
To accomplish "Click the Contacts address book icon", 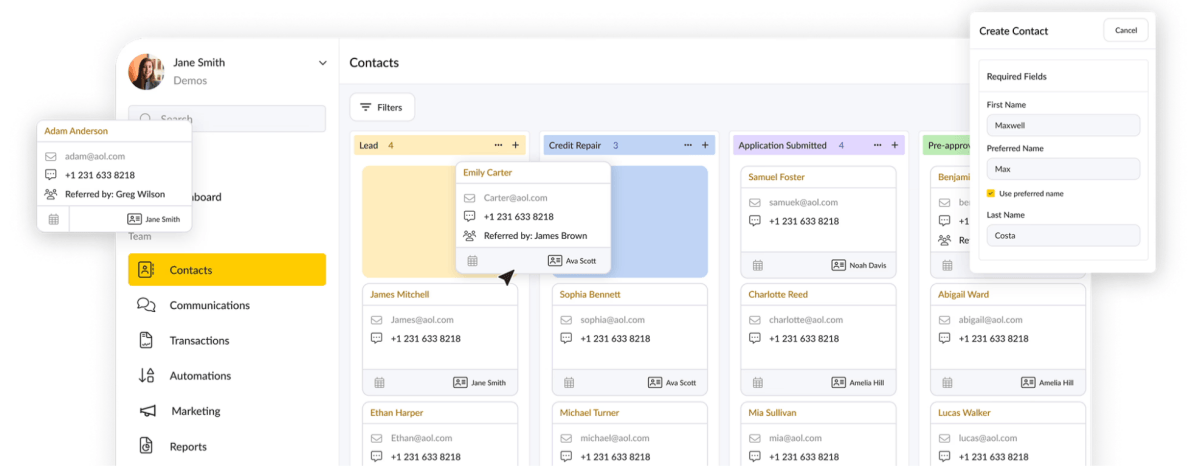I will pyautogui.click(x=146, y=270).
